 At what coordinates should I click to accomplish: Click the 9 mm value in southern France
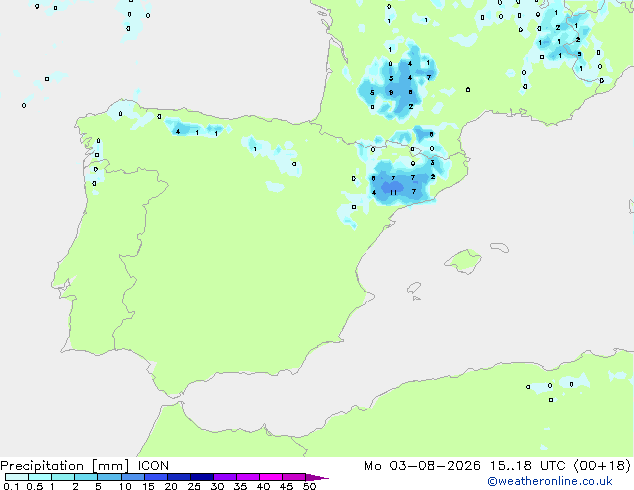tap(391, 93)
